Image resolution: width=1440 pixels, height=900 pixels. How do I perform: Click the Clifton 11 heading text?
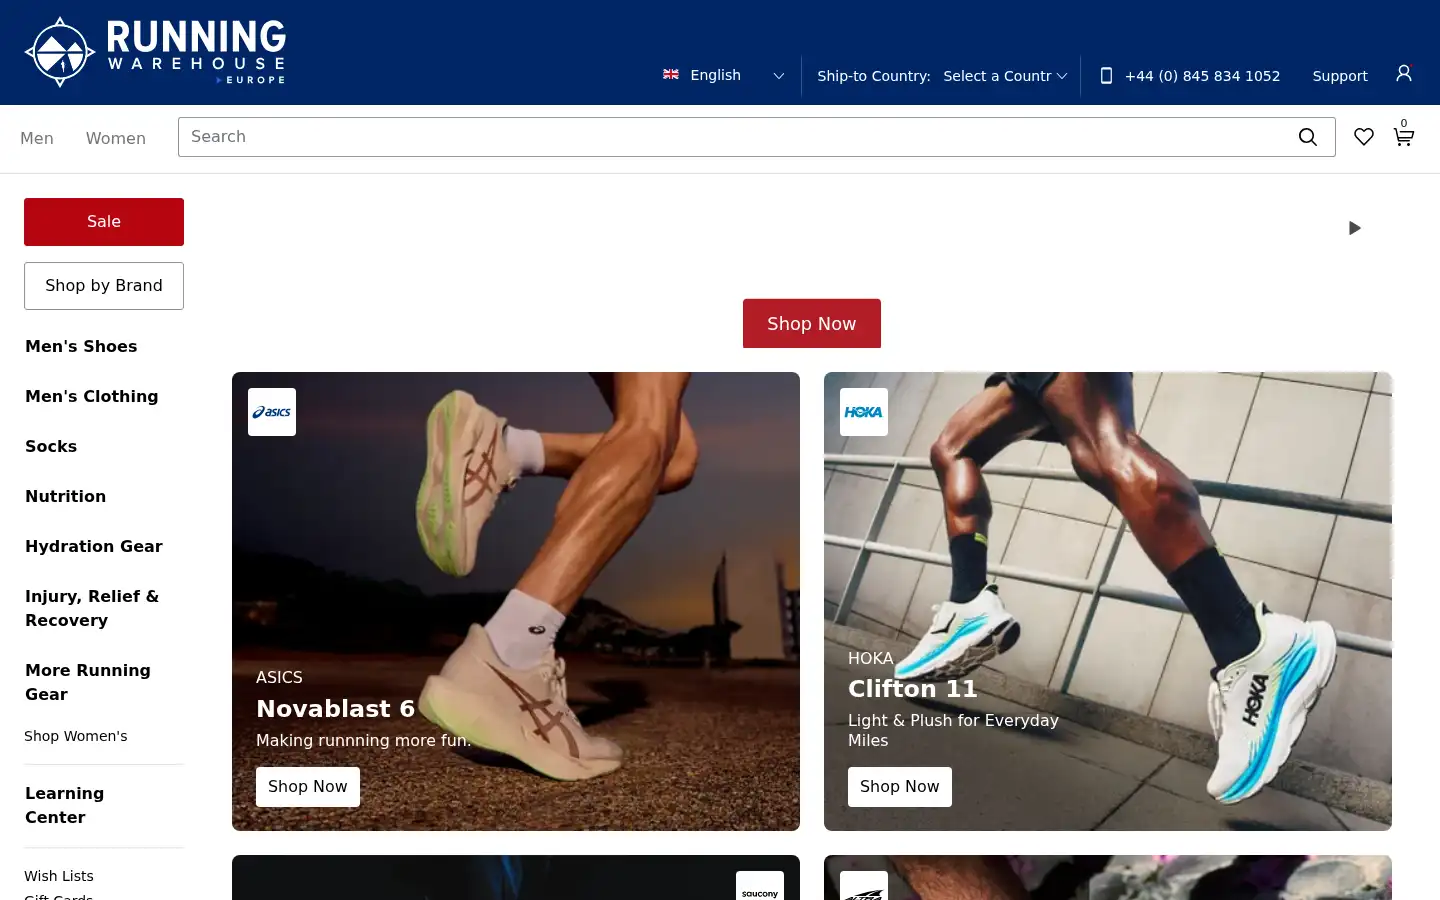coord(912,689)
